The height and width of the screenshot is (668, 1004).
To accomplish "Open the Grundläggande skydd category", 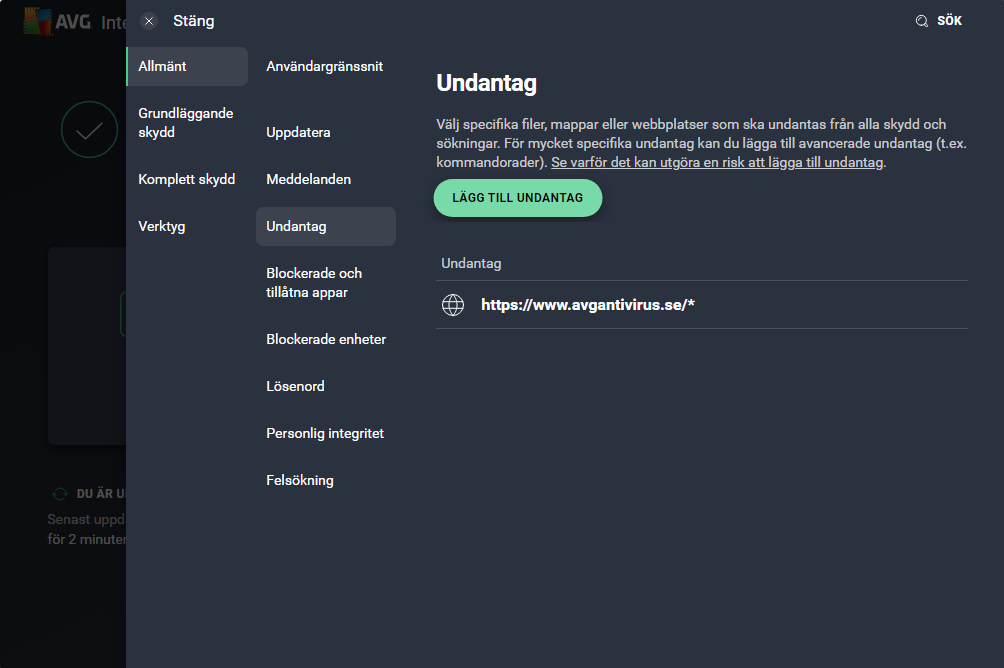I will point(186,123).
